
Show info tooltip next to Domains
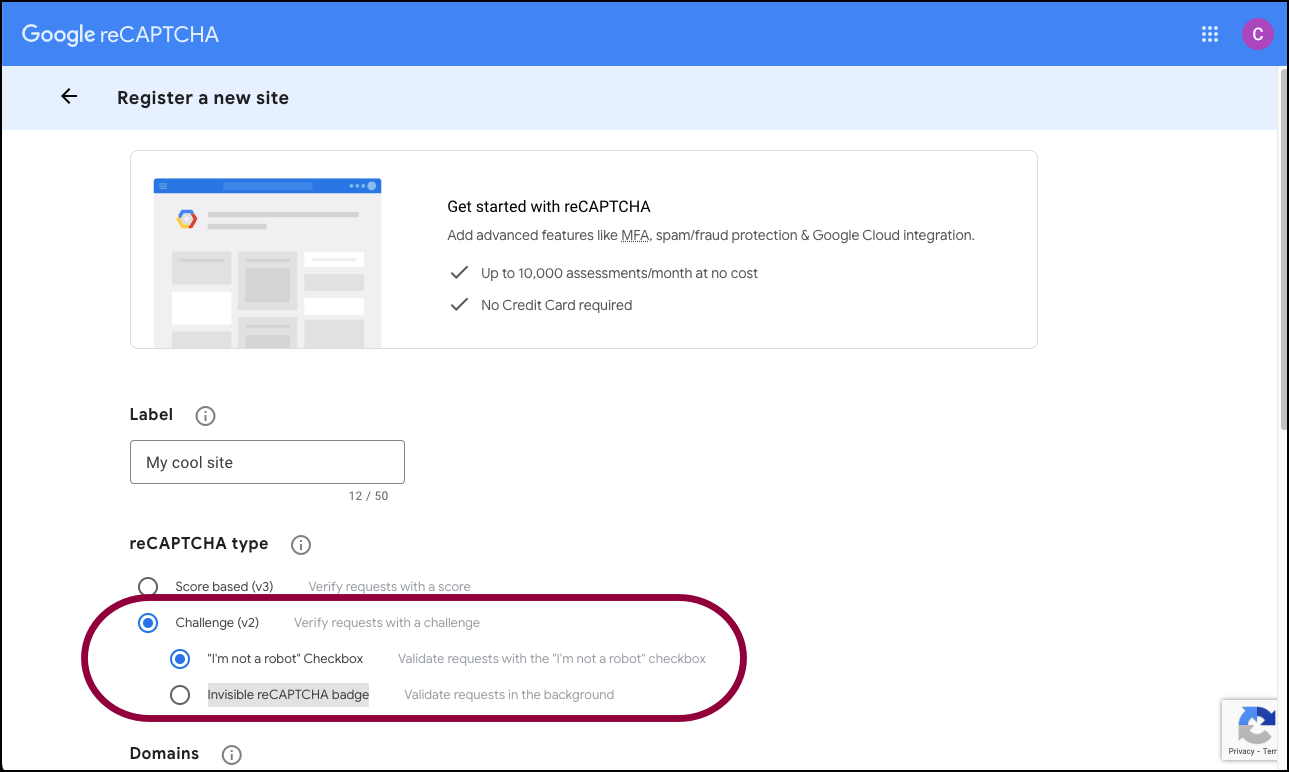(x=231, y=754)
